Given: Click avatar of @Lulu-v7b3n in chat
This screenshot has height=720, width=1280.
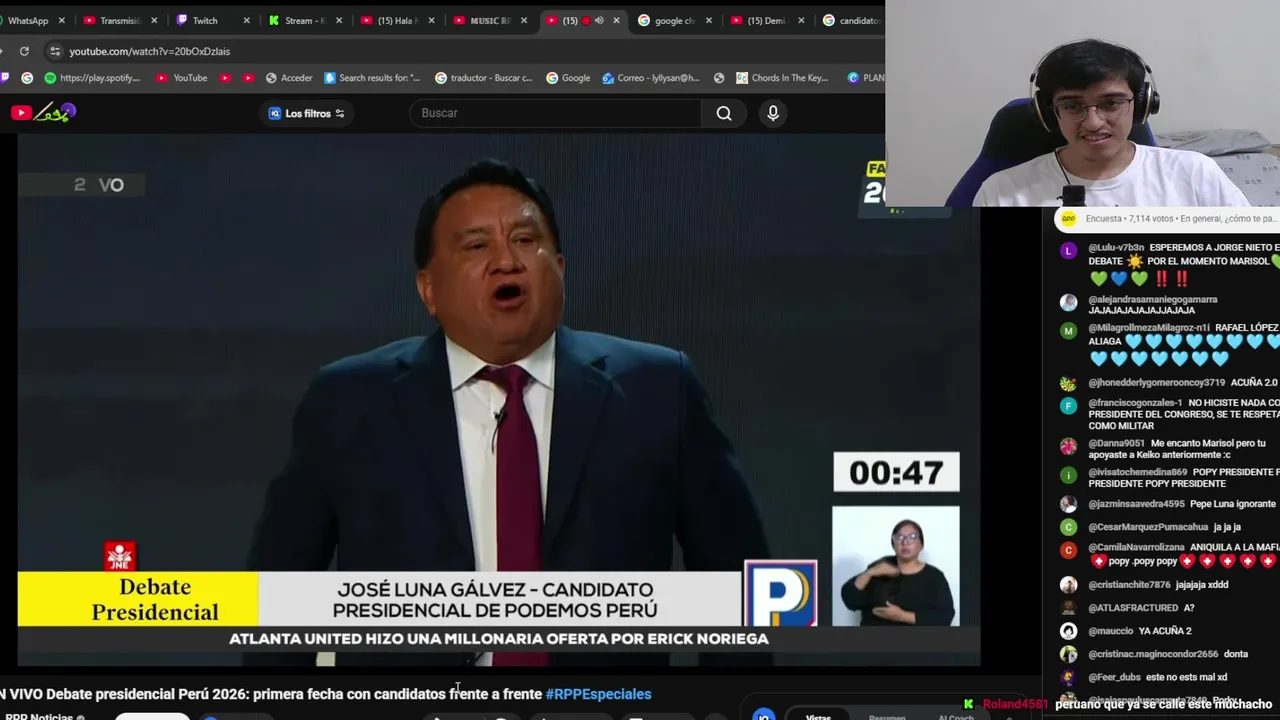Looking at the screenshot, I should pyautogui.click(x=1068, y=250).
